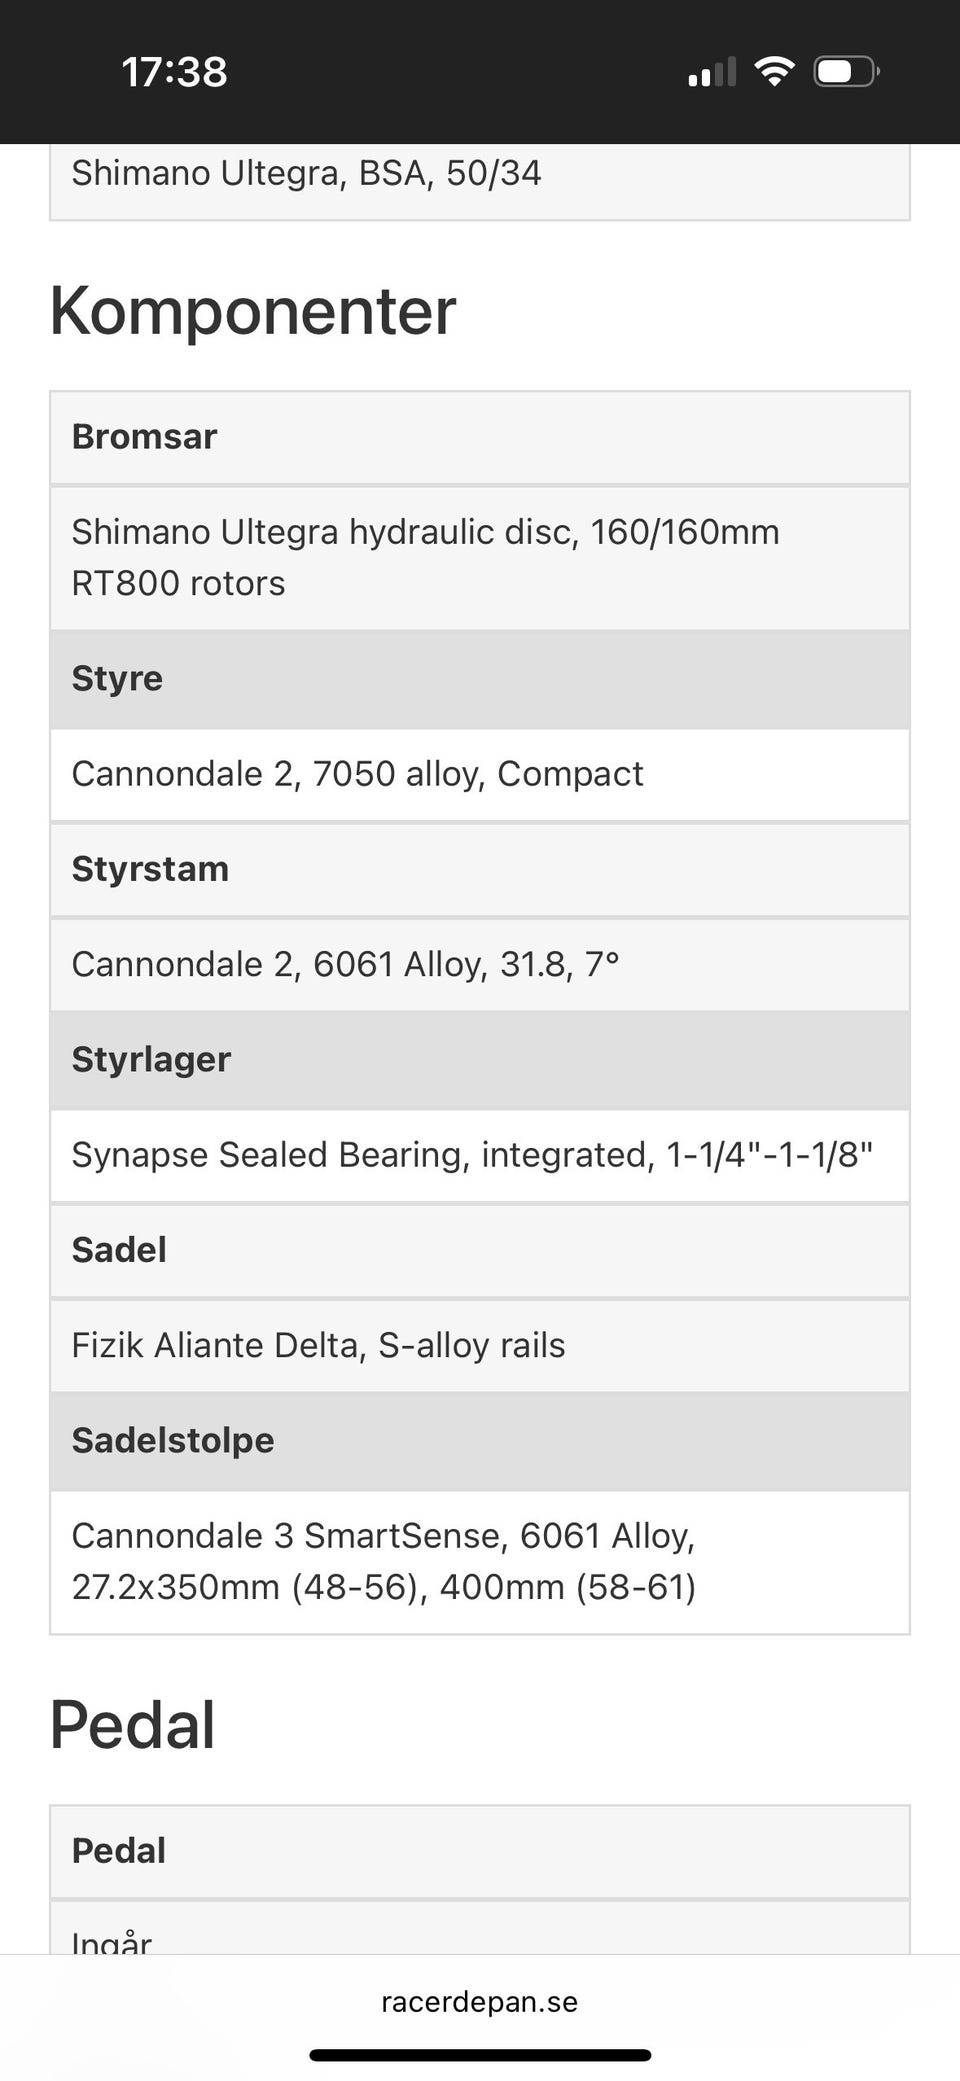Image resolution: width=960 pixels, height=2081 pixels.
Task: Tap the racerdepan.se address bar
Action: [480, 2001]
